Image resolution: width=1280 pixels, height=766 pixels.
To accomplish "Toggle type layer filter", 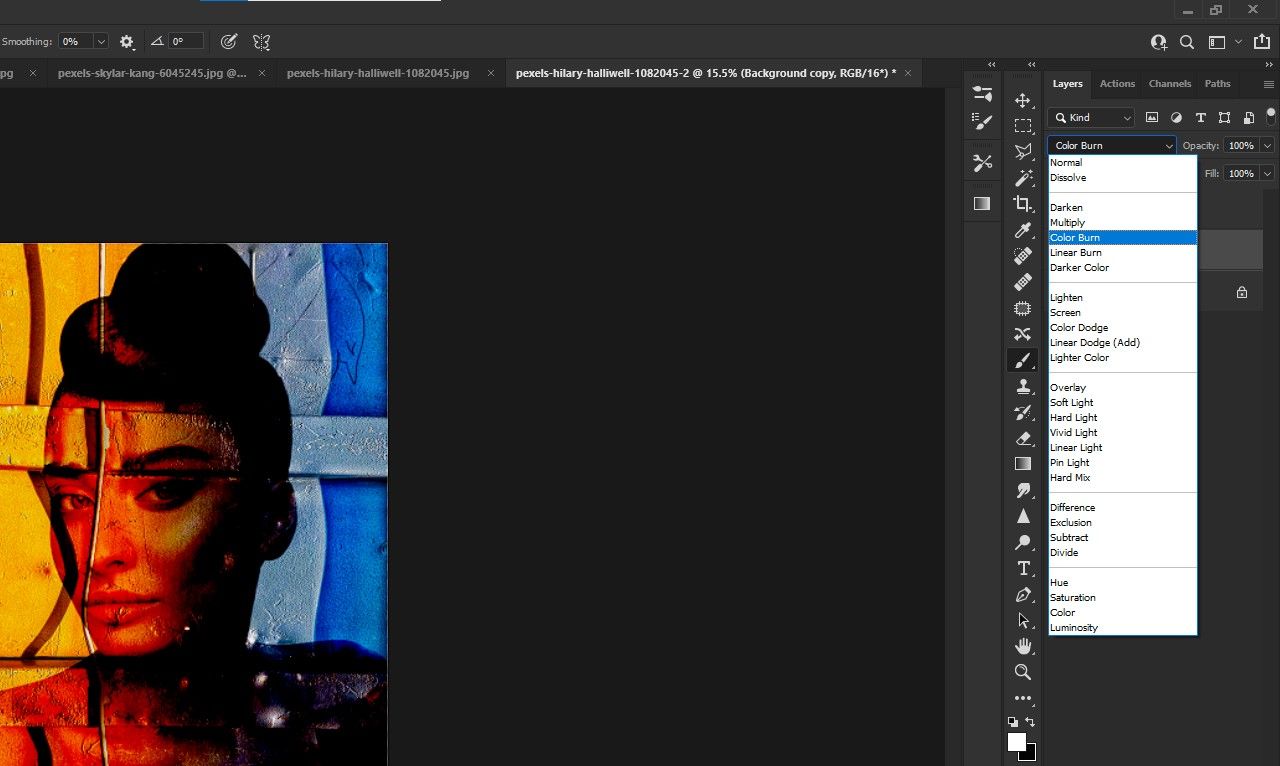I will coord(1201,118).
